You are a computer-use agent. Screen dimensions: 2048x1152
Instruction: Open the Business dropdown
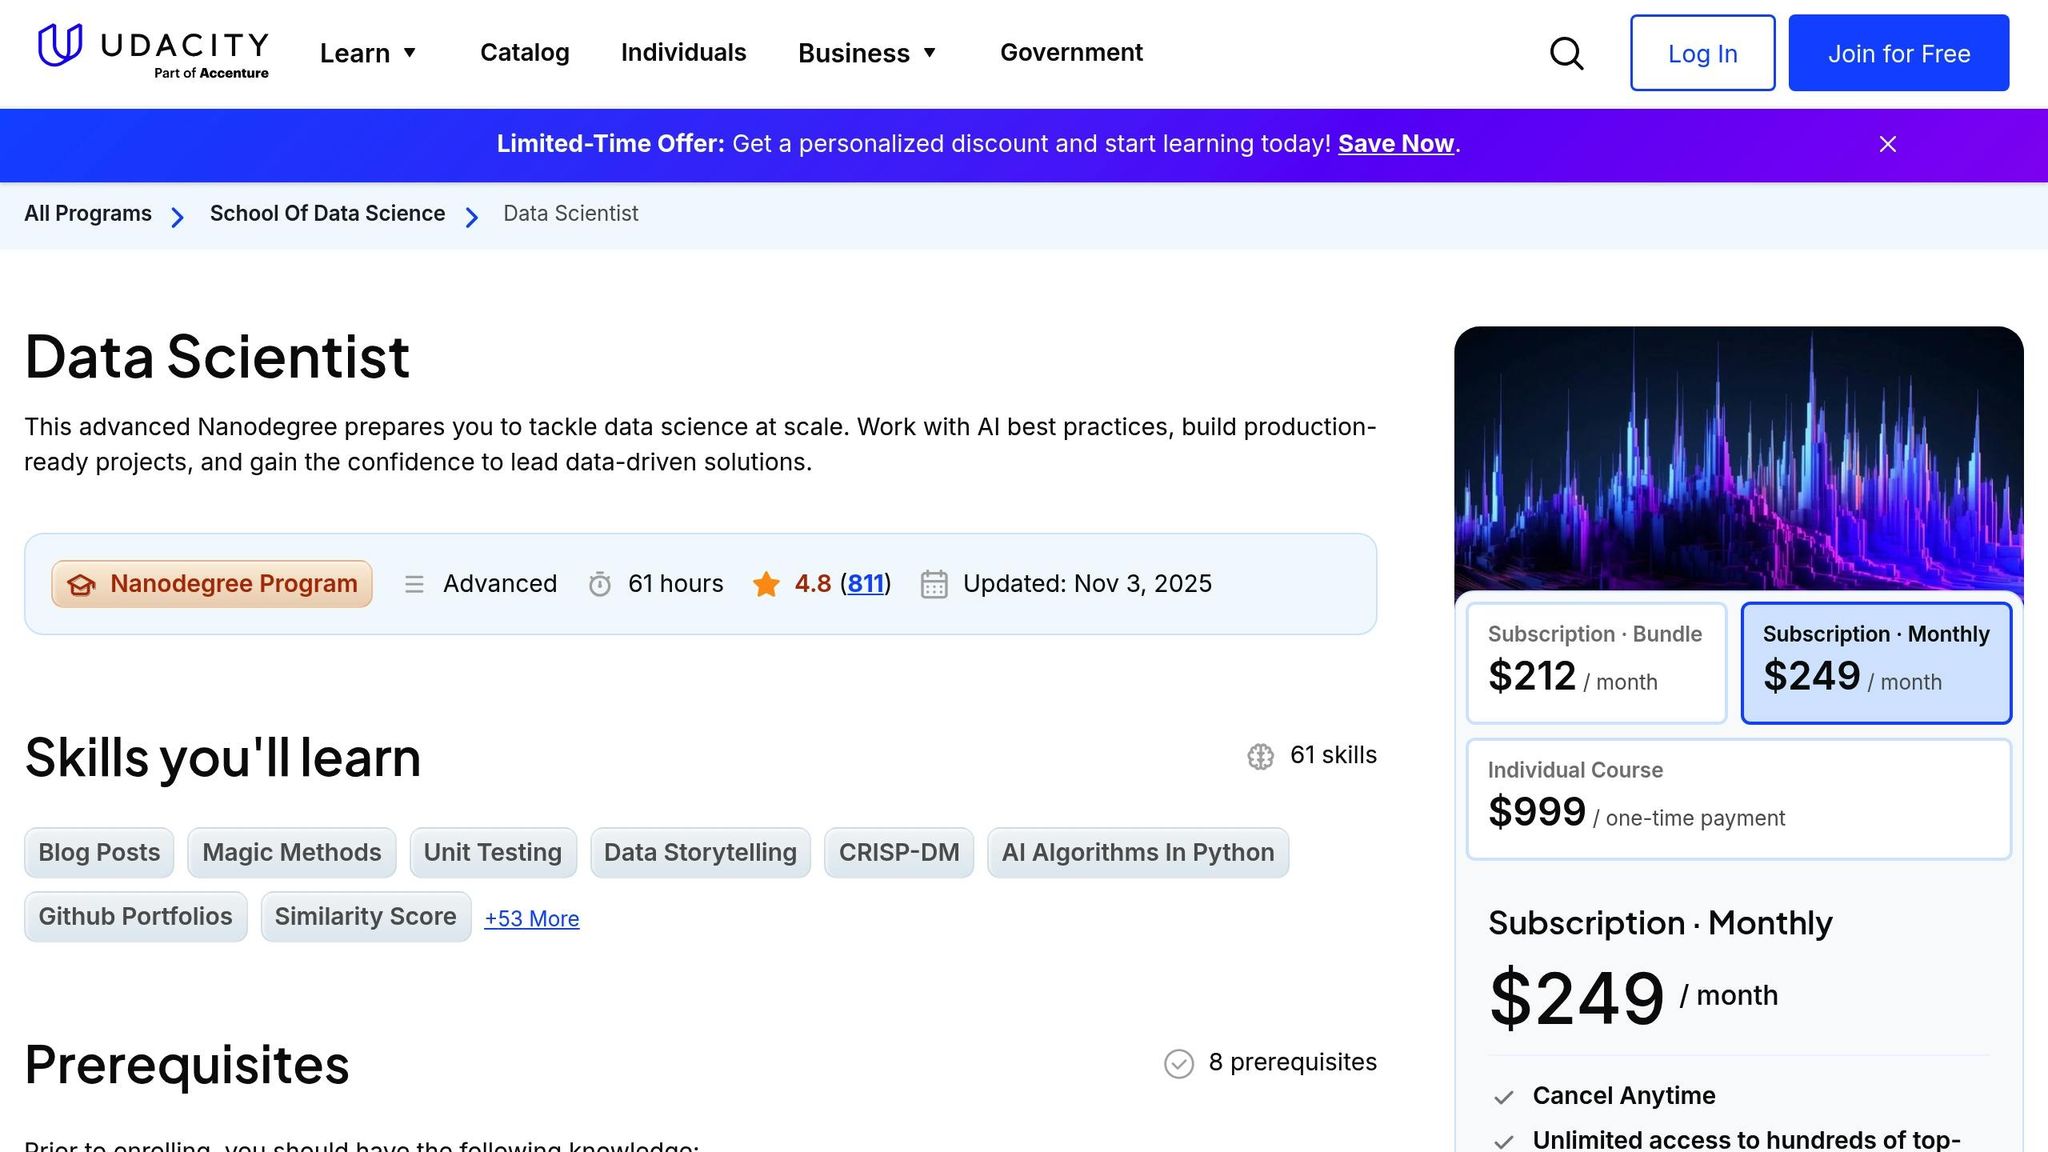click(x=866, y=53)
